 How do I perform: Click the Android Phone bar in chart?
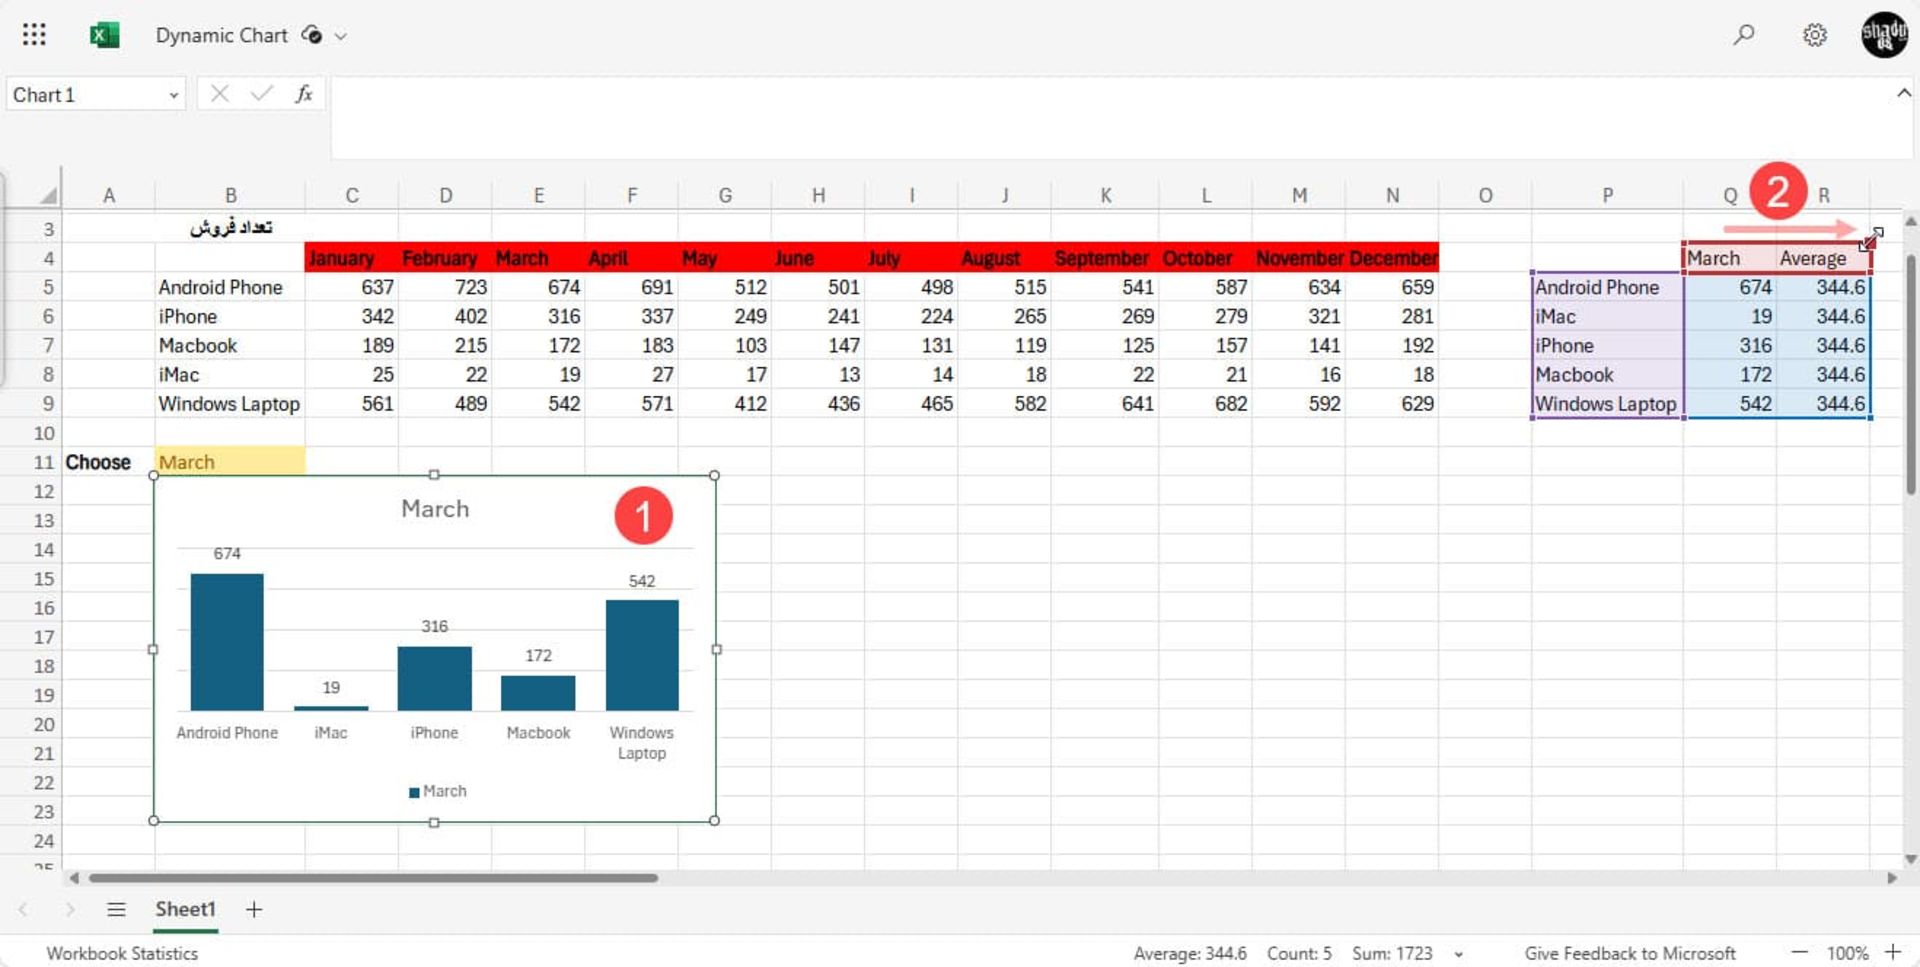click(227, 641)
